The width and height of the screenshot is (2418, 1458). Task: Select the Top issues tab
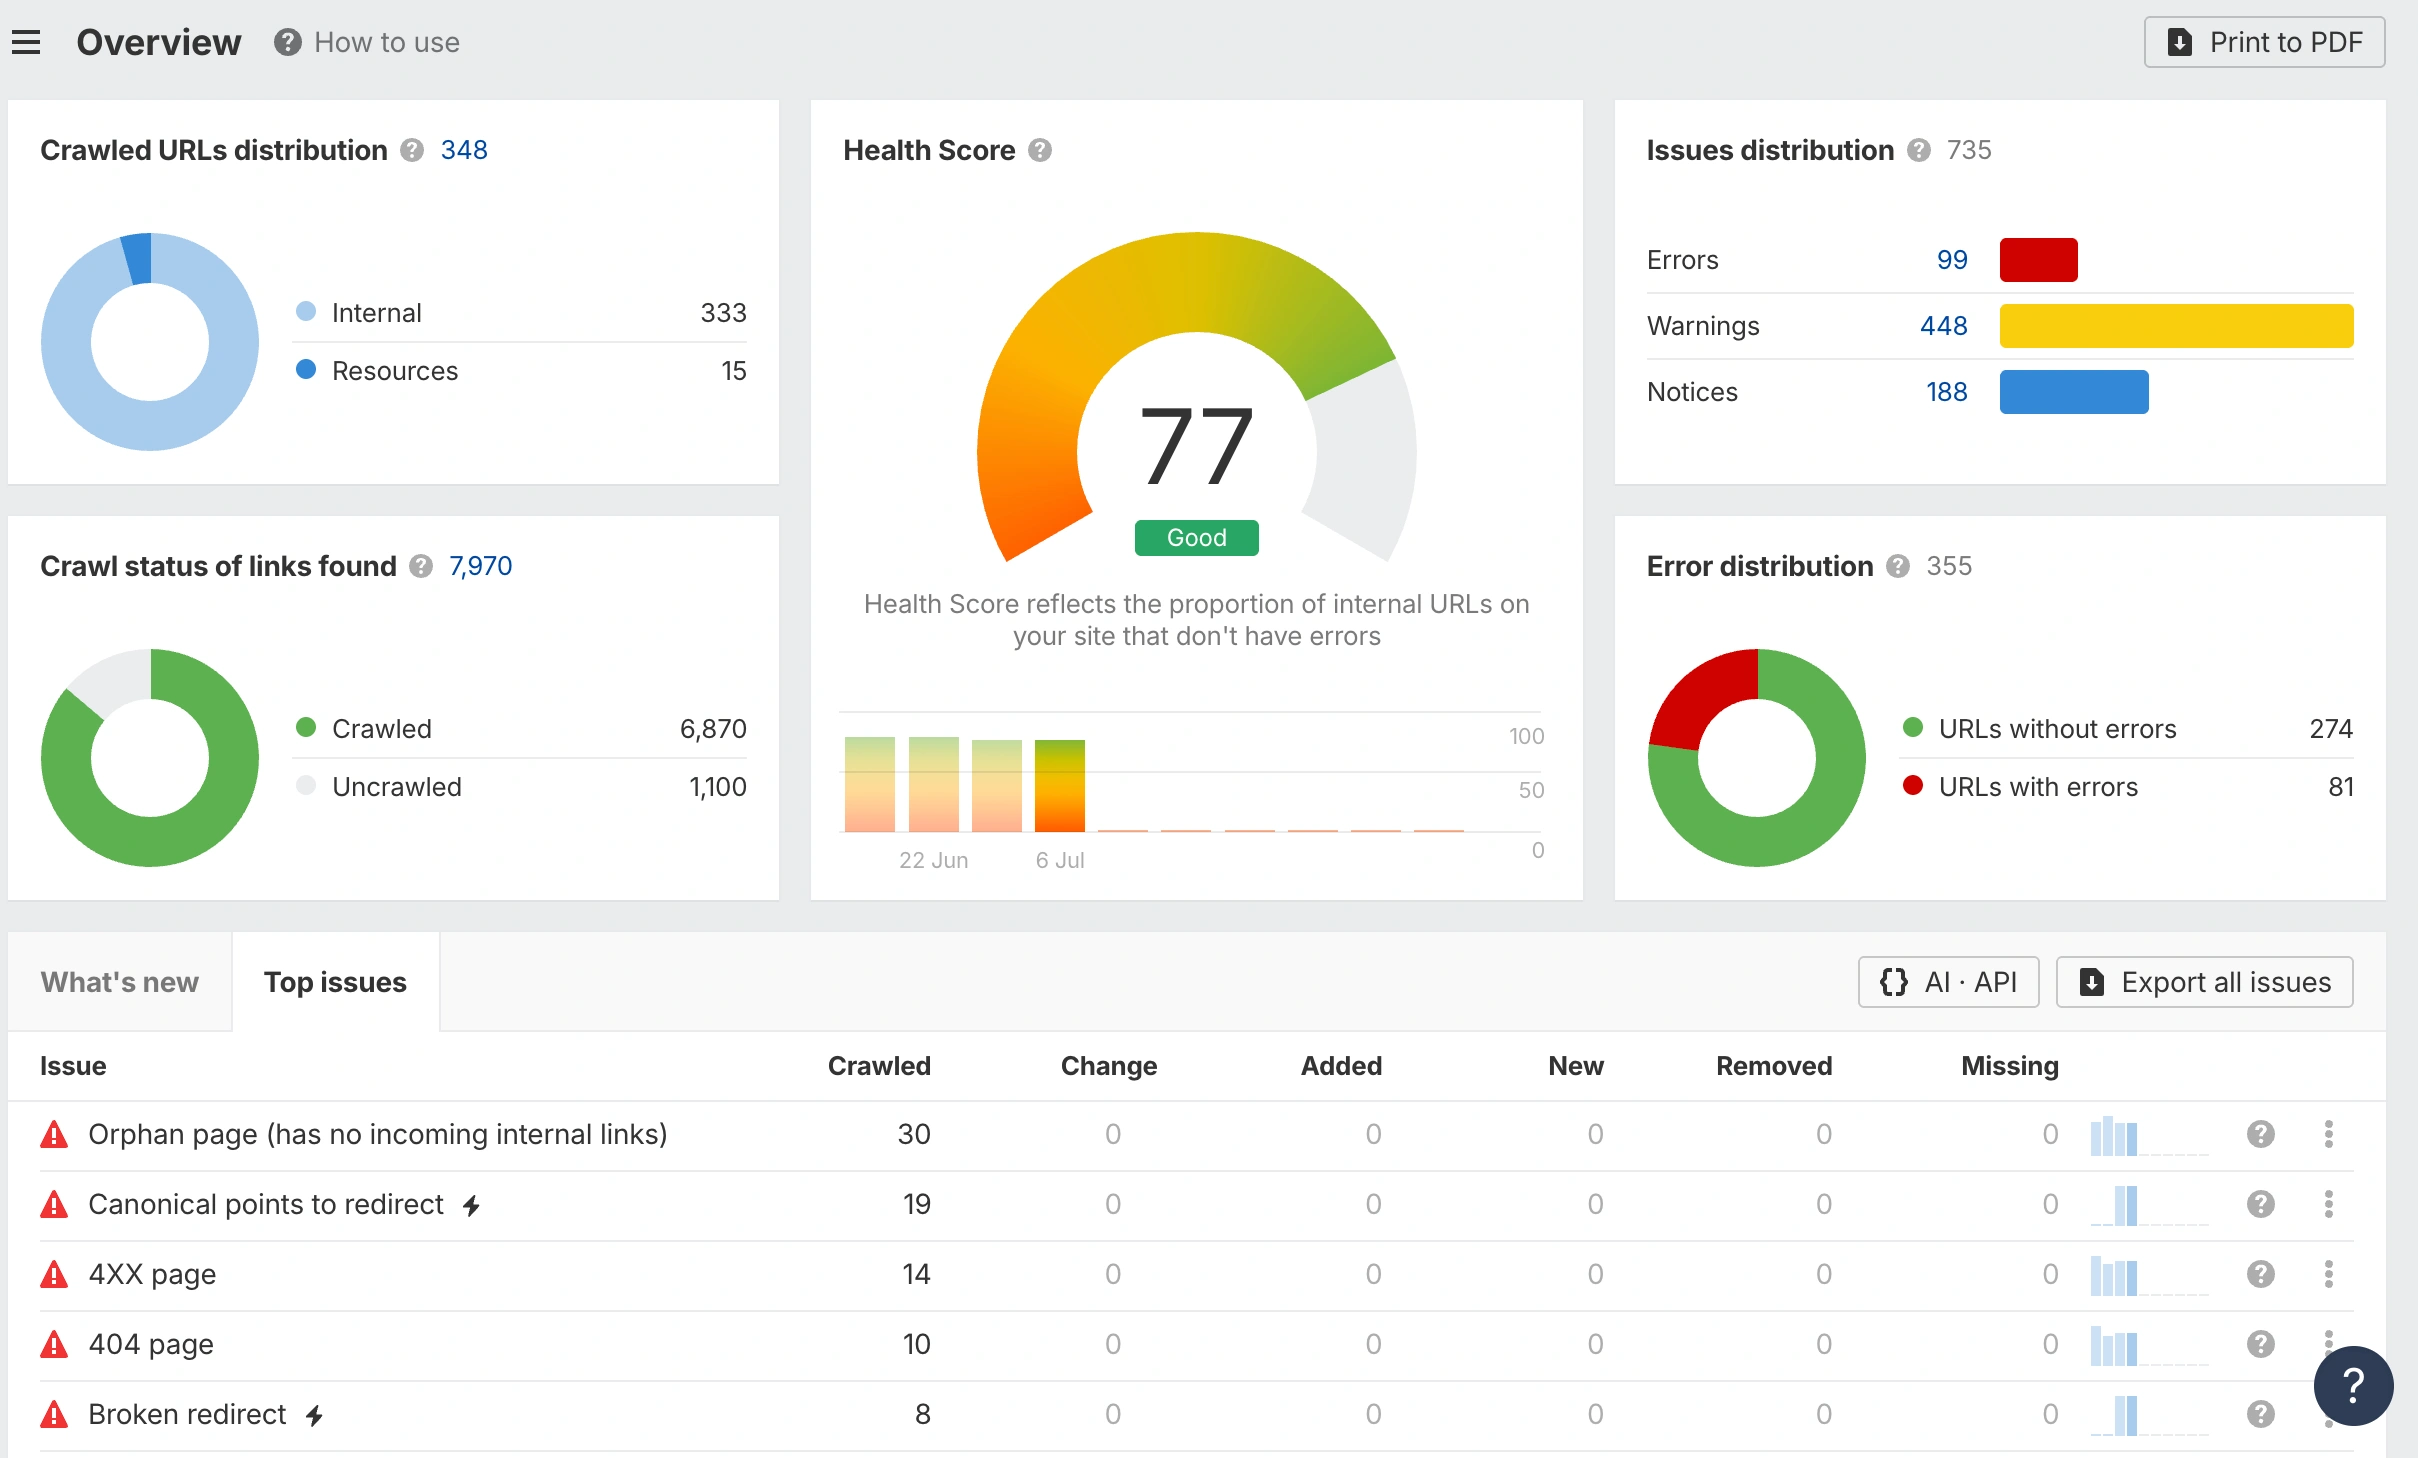pyautogui.click(x=335, y=982)
